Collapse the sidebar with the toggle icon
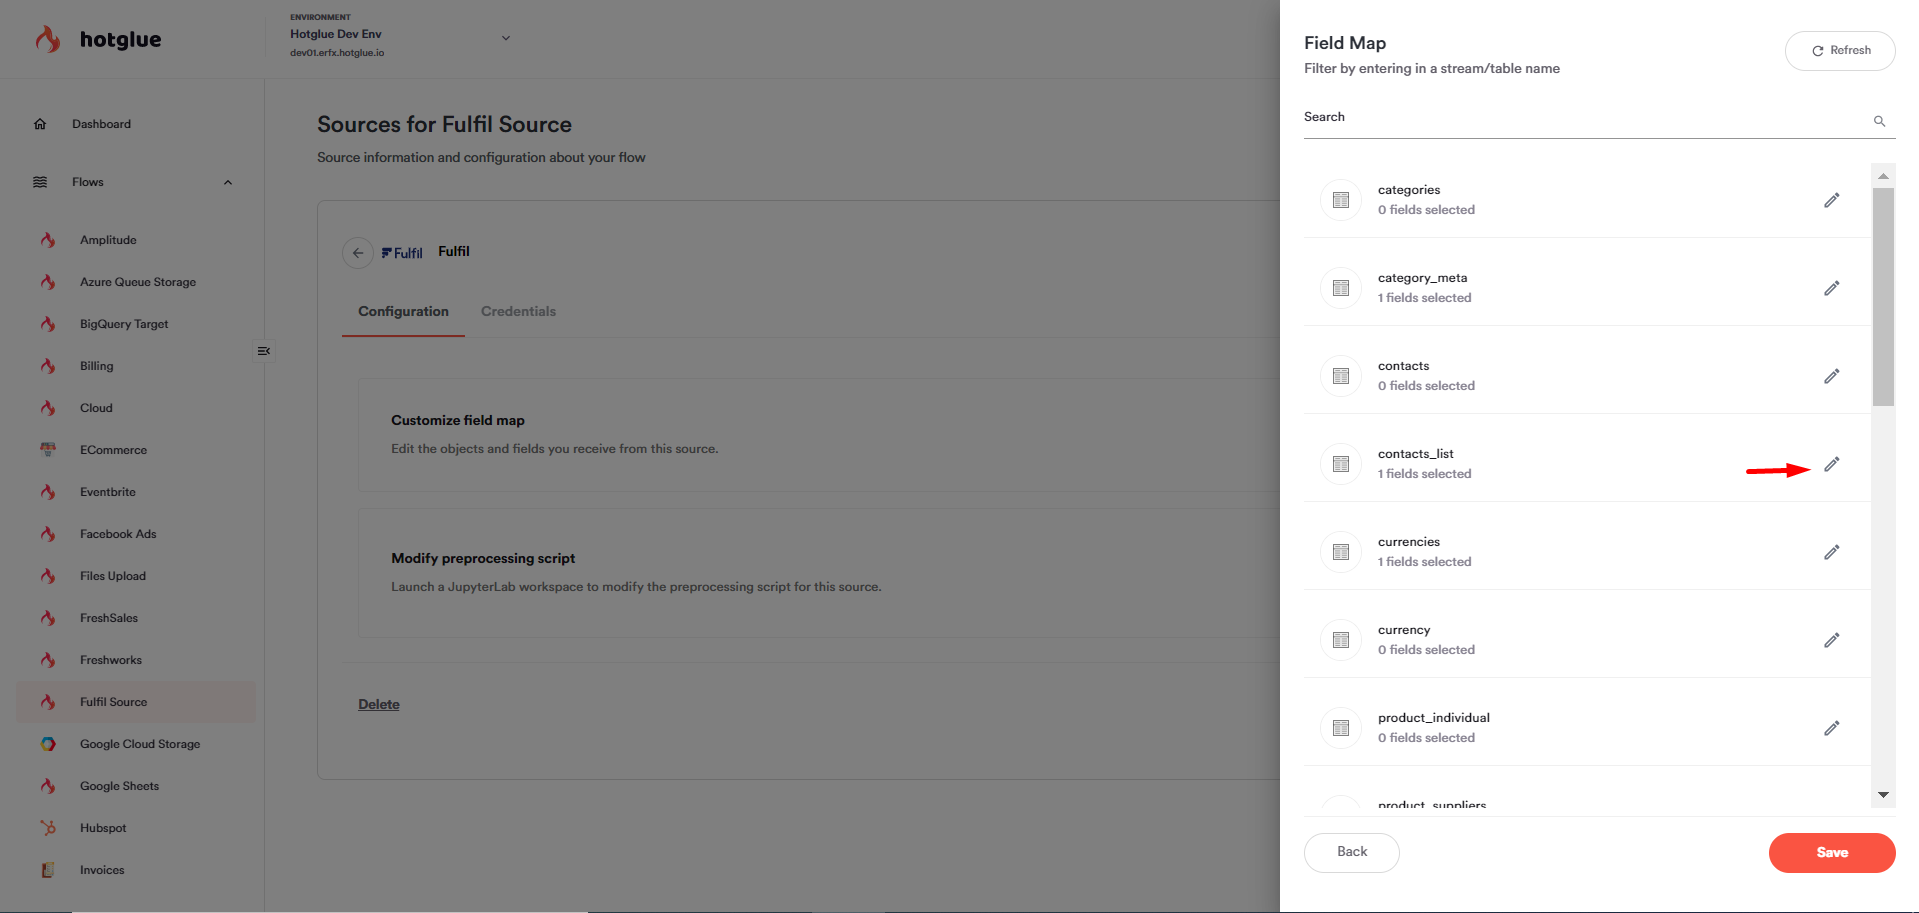The image size is (1919, 913). coord(264,351)
